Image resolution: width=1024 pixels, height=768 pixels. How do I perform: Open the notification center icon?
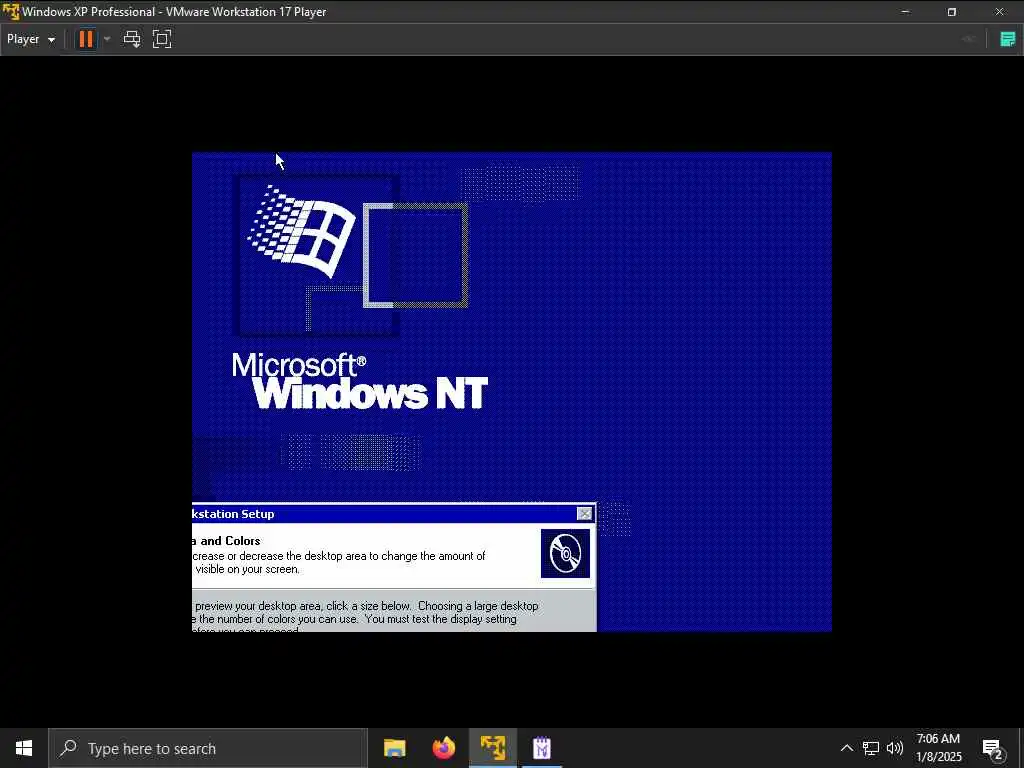tap(993, 748)
